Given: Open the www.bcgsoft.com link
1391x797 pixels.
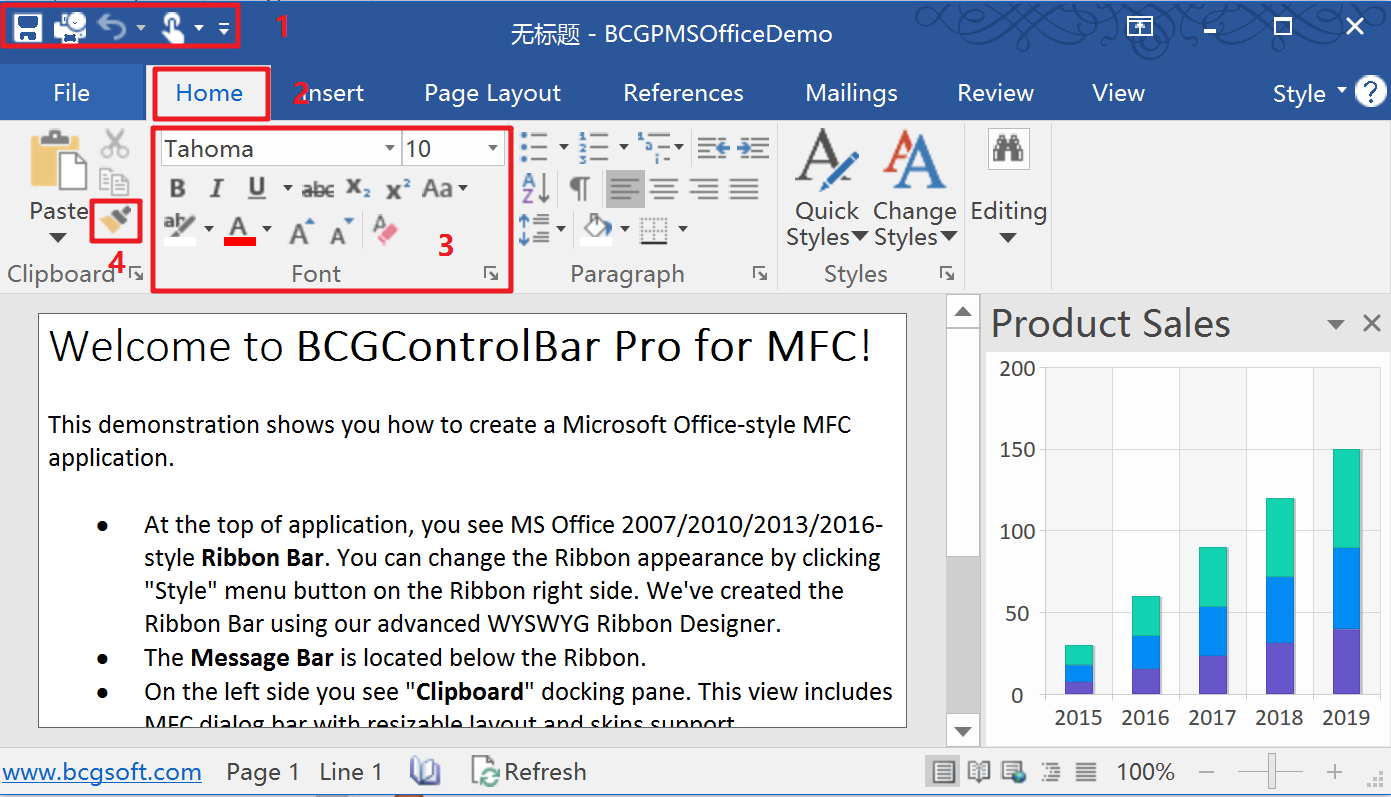Looking at the screenshot, I should point(102,772).
